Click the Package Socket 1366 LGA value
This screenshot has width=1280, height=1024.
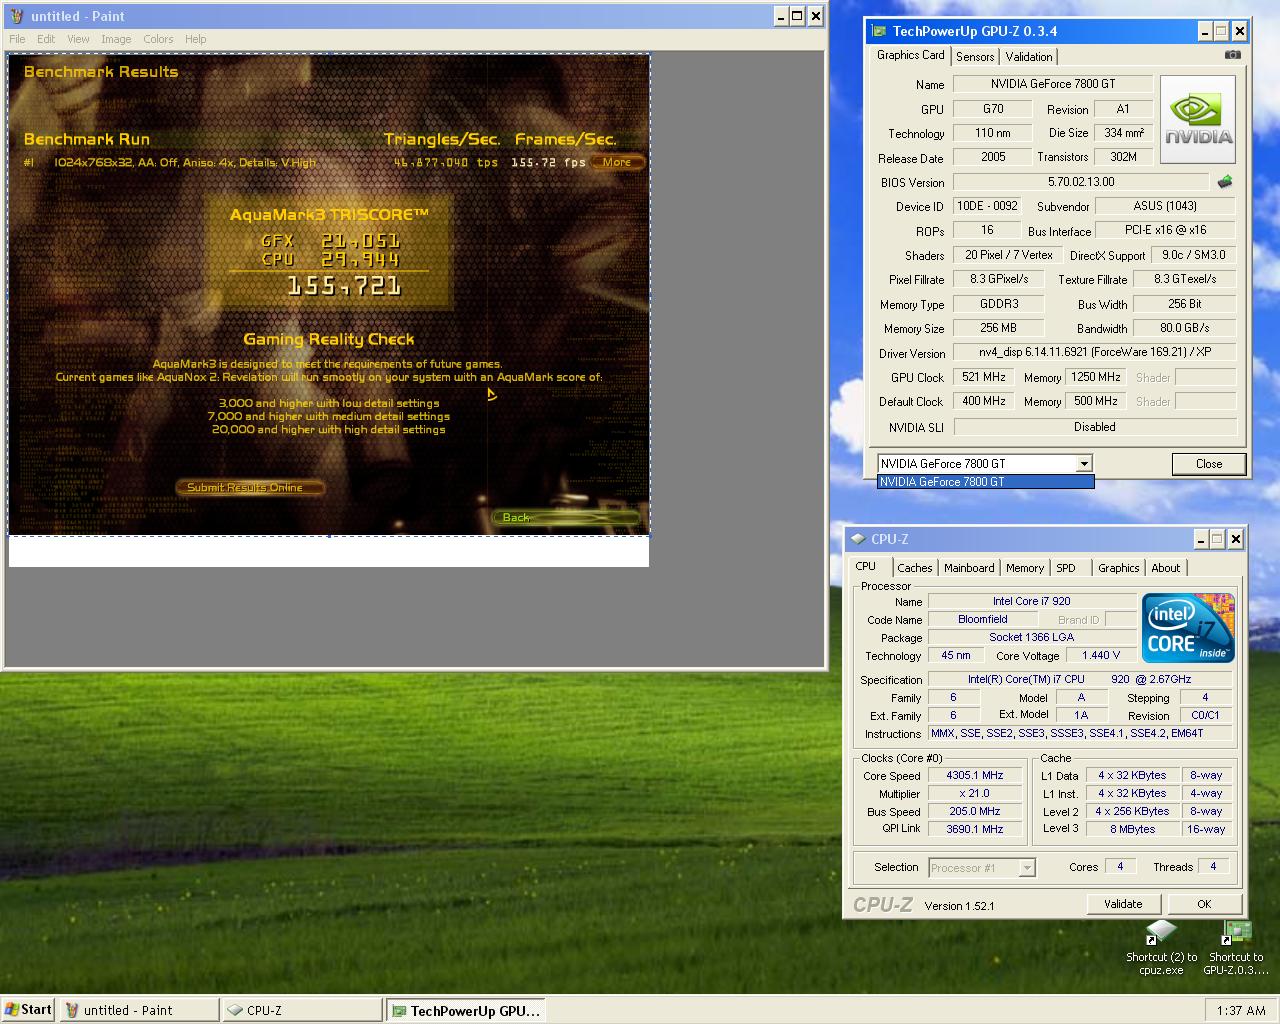1031,637
